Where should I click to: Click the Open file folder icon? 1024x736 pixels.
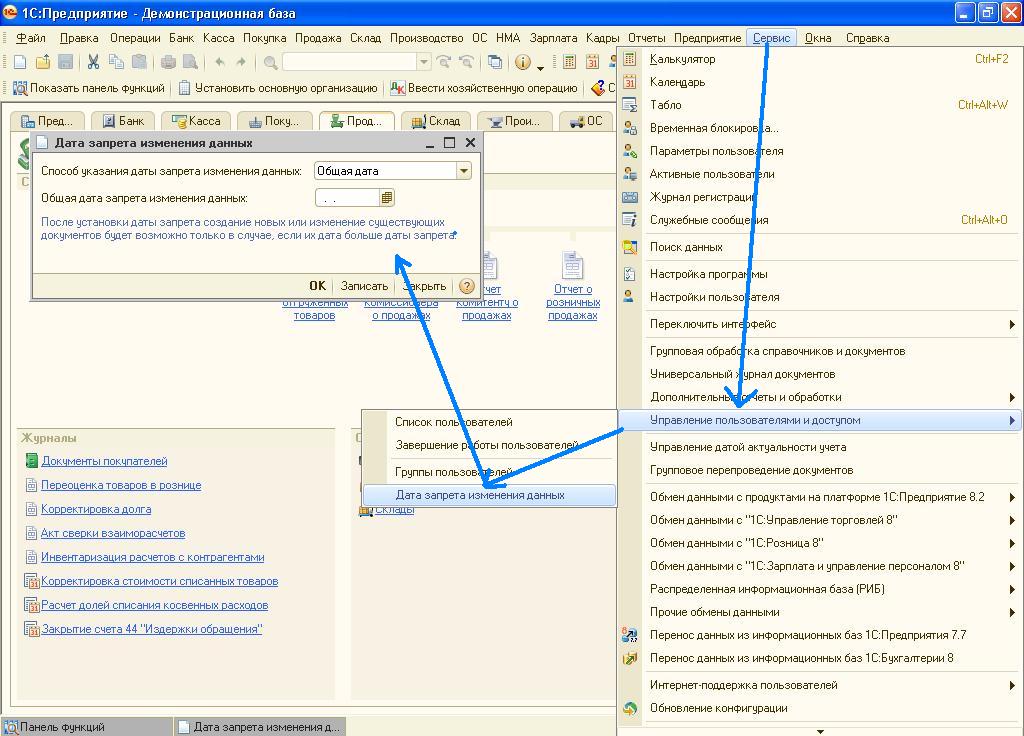[42, 62]
